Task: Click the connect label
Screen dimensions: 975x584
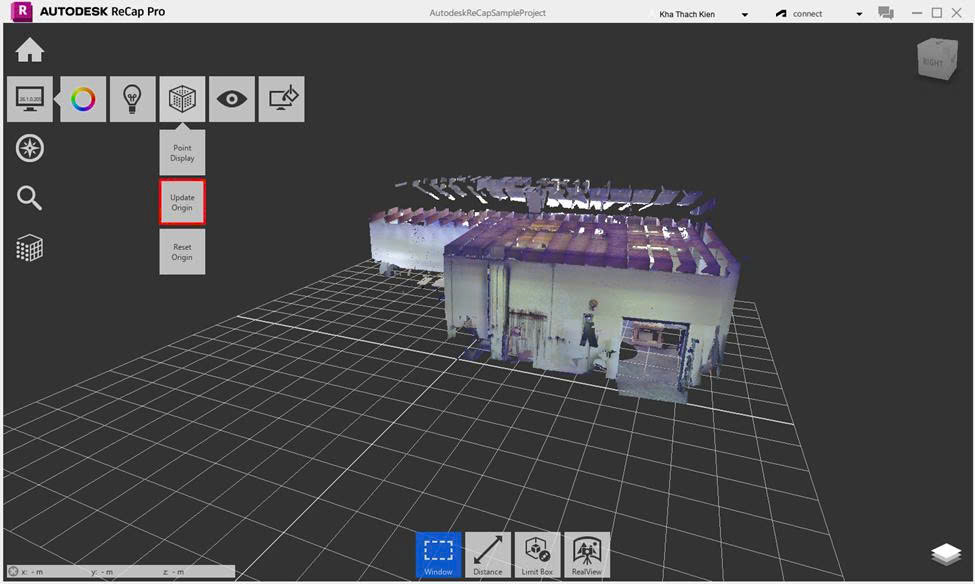Action: click(x=807, y=14)
